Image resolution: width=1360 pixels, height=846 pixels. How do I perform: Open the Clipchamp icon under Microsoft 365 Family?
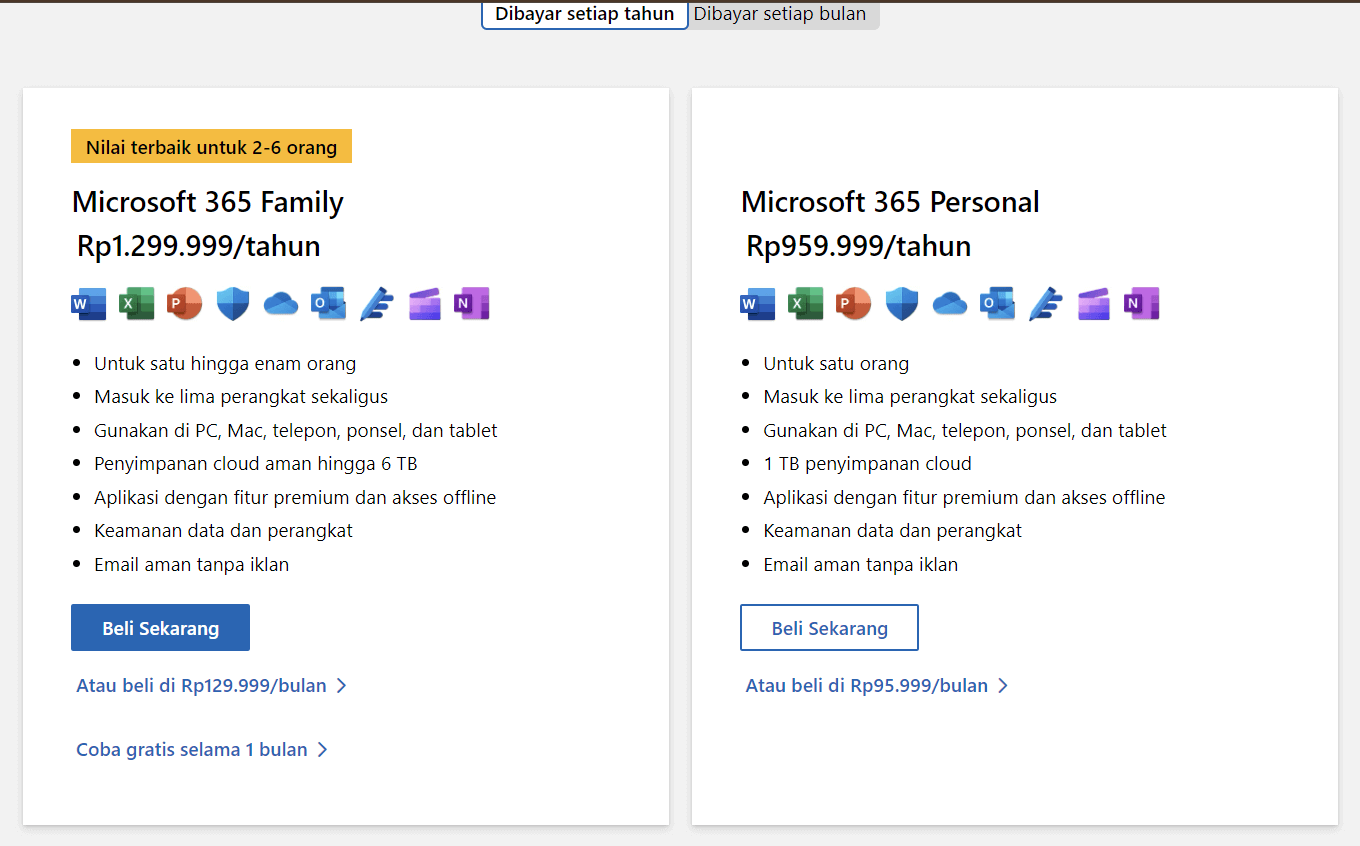[x=424, y=303]
